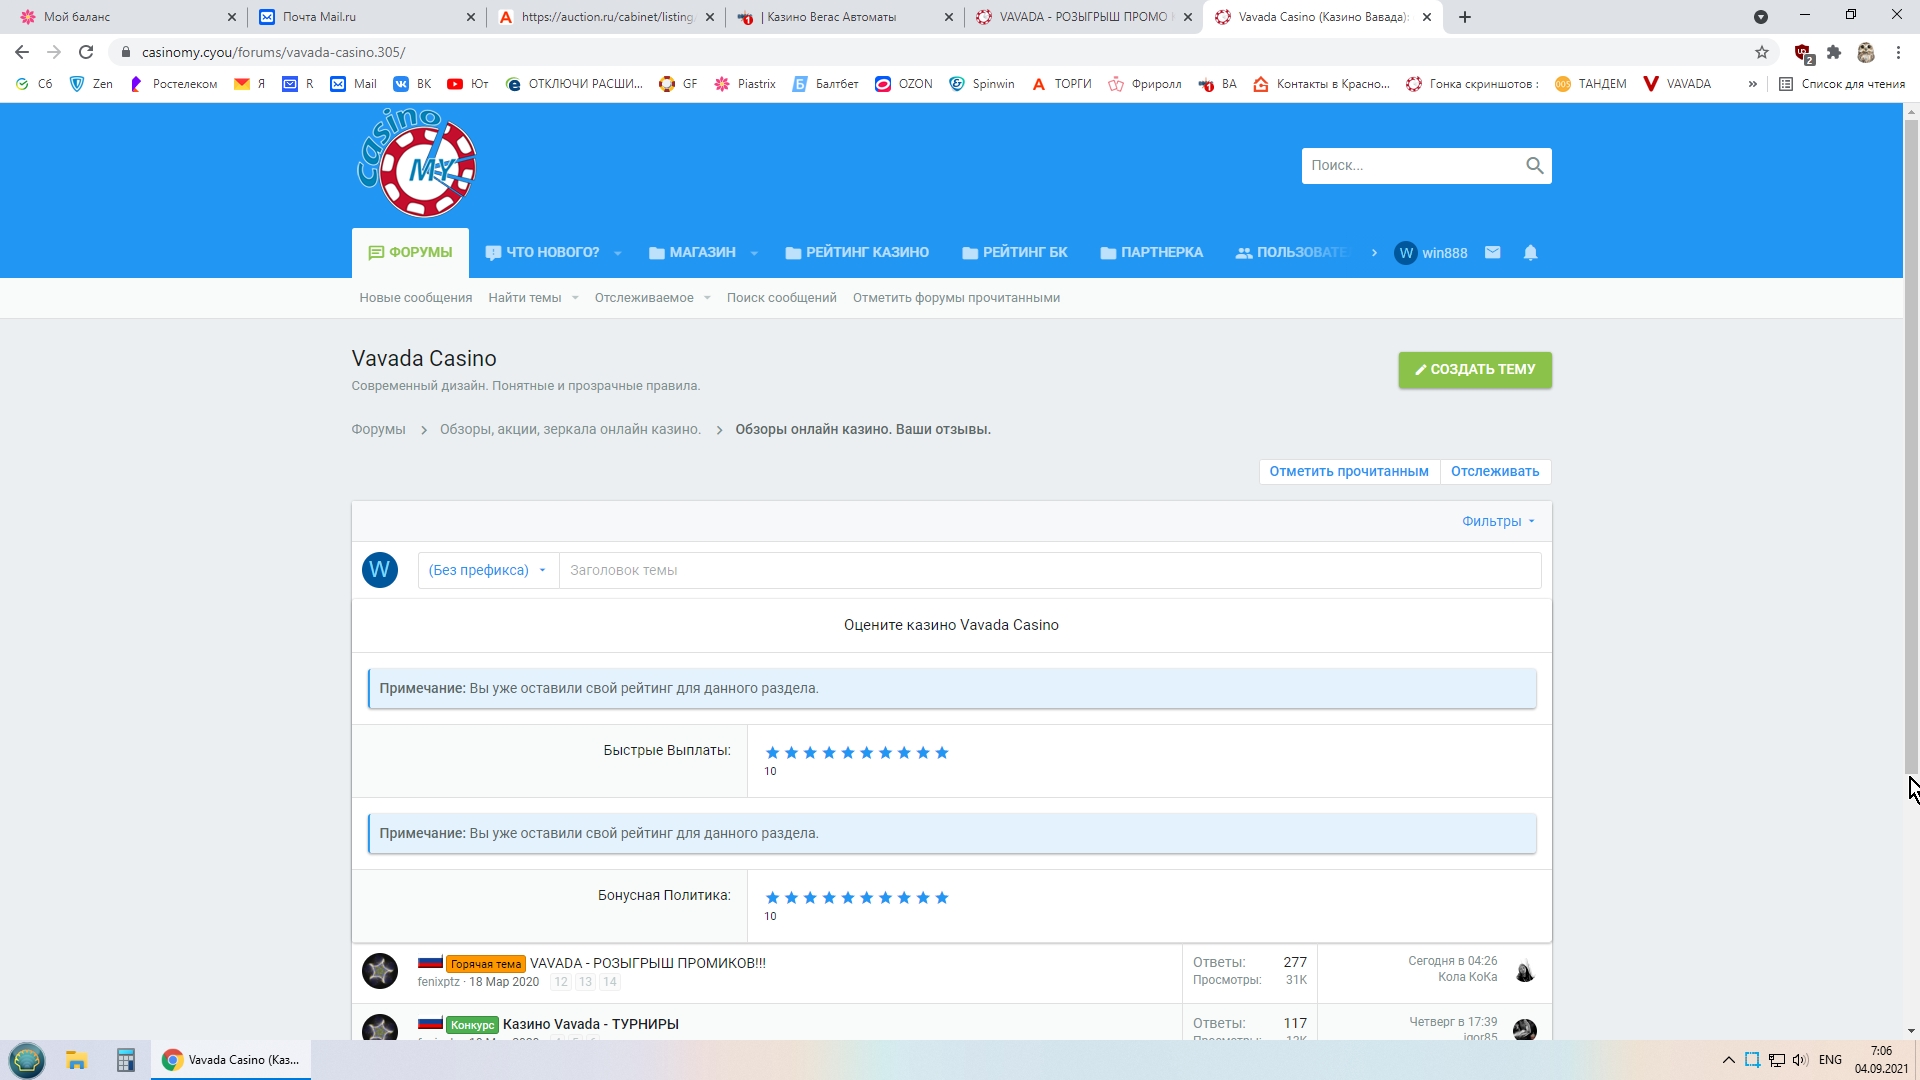
Task: Open the VAVADA bookmark
Action: pyautogui.click(x=1677, y=84)
